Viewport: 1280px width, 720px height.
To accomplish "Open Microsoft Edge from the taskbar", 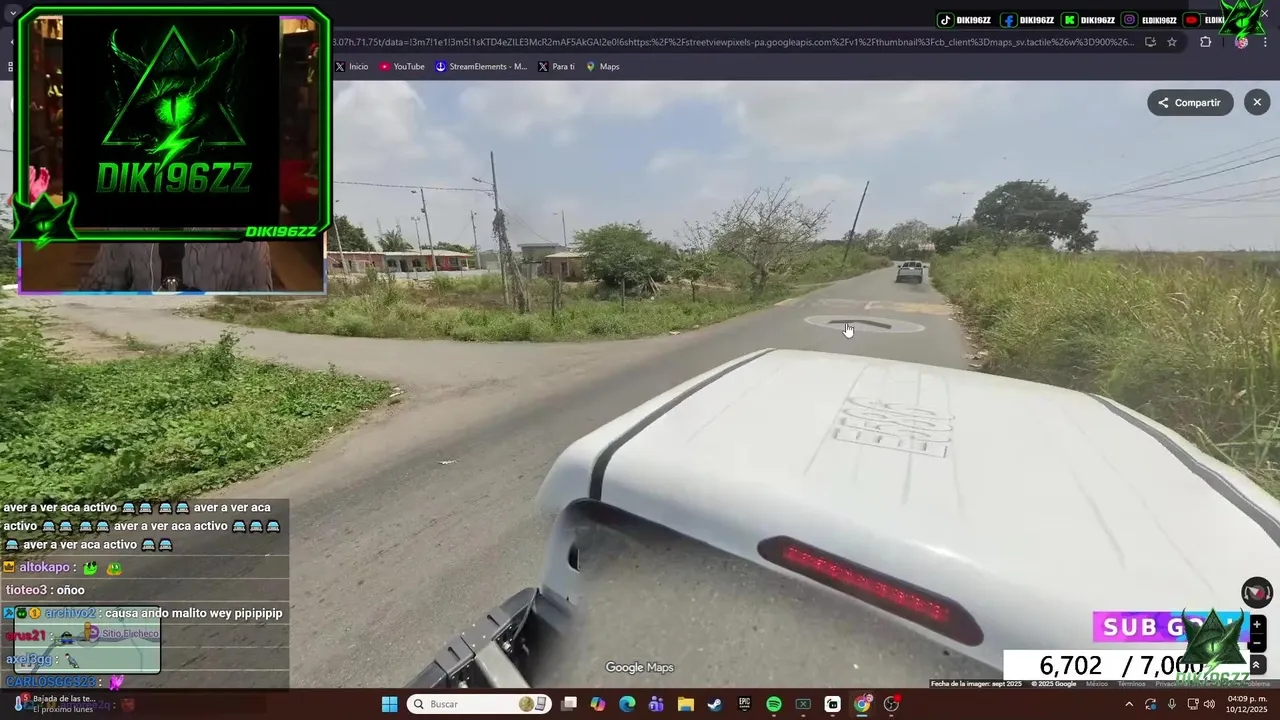I will [x=627, y=704].
